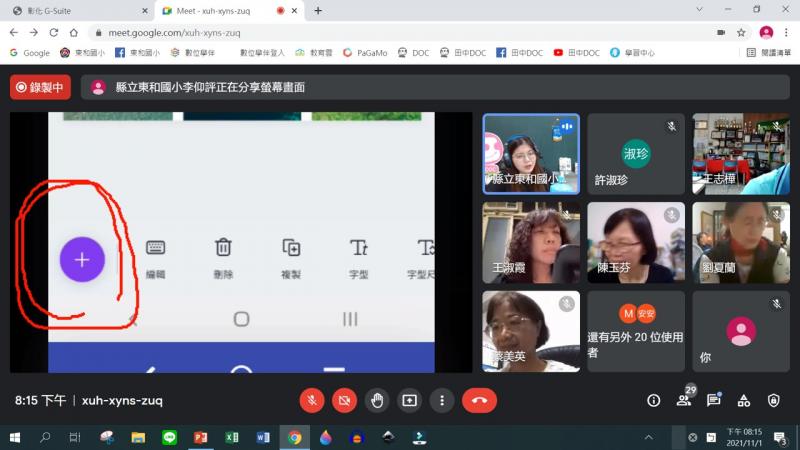The width and height of the screenshot is (800, 450).
Task: Select the presenter's video tile 縣立東和國小
Action: point(531,154)
